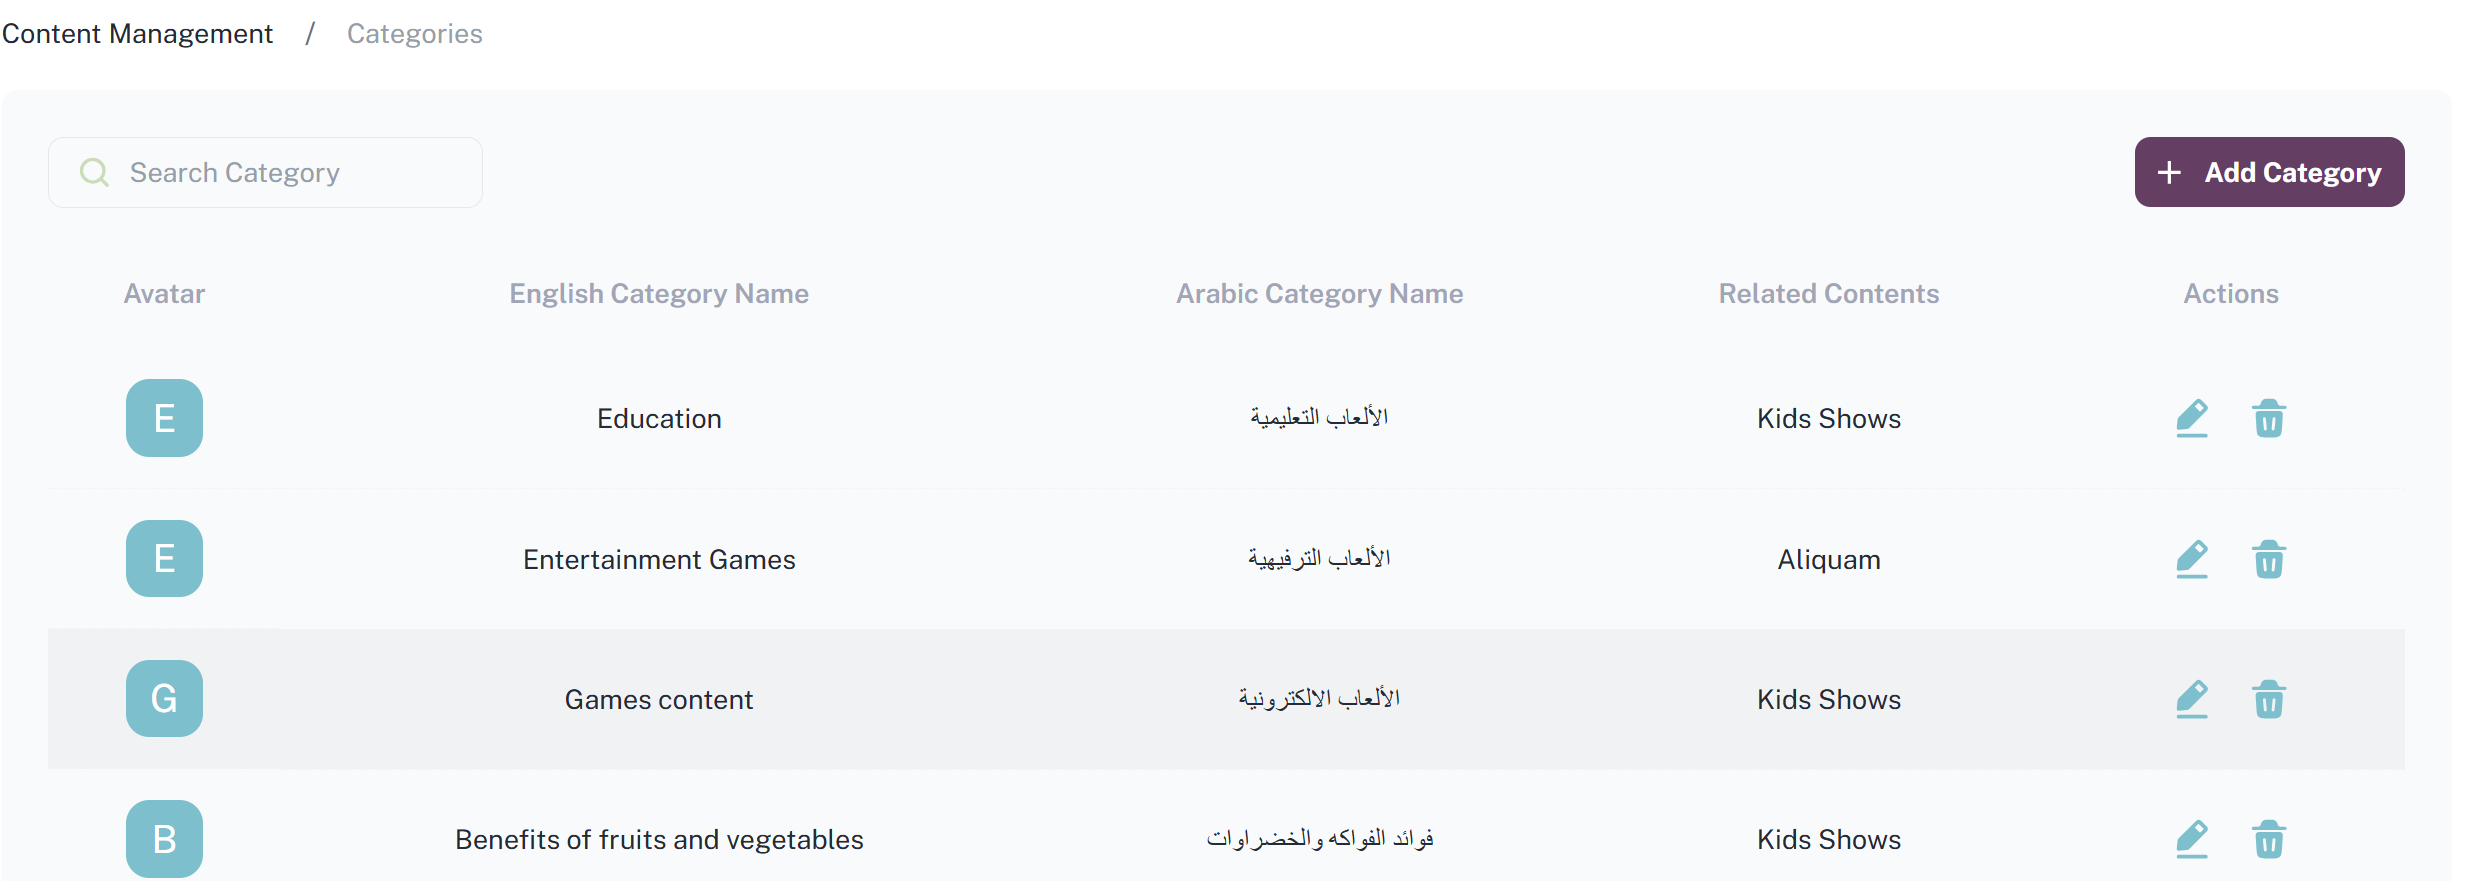Click the edit pencil for Education
This screenshot has width=2473, height=881.
tap(2191, 418)
